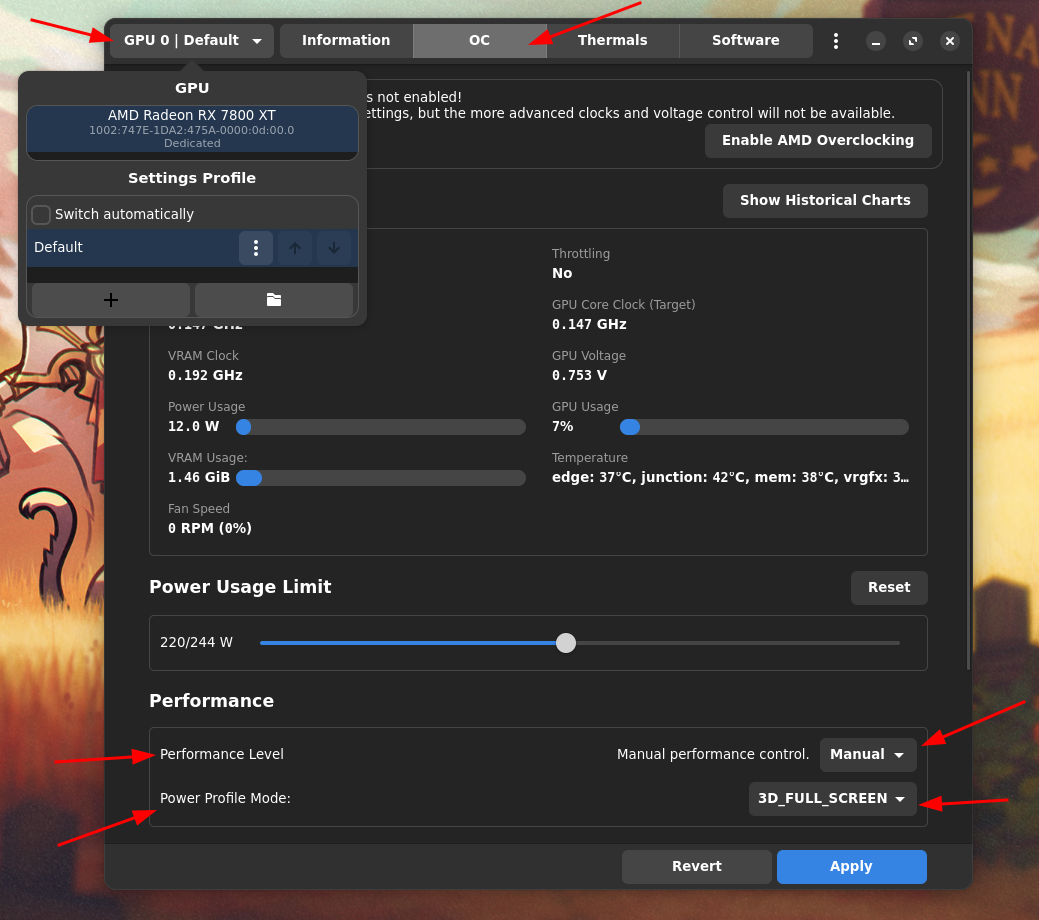Switch to the Thermals tab
This screenshot has width=1039, height=920.
click(x=612, y=41)
